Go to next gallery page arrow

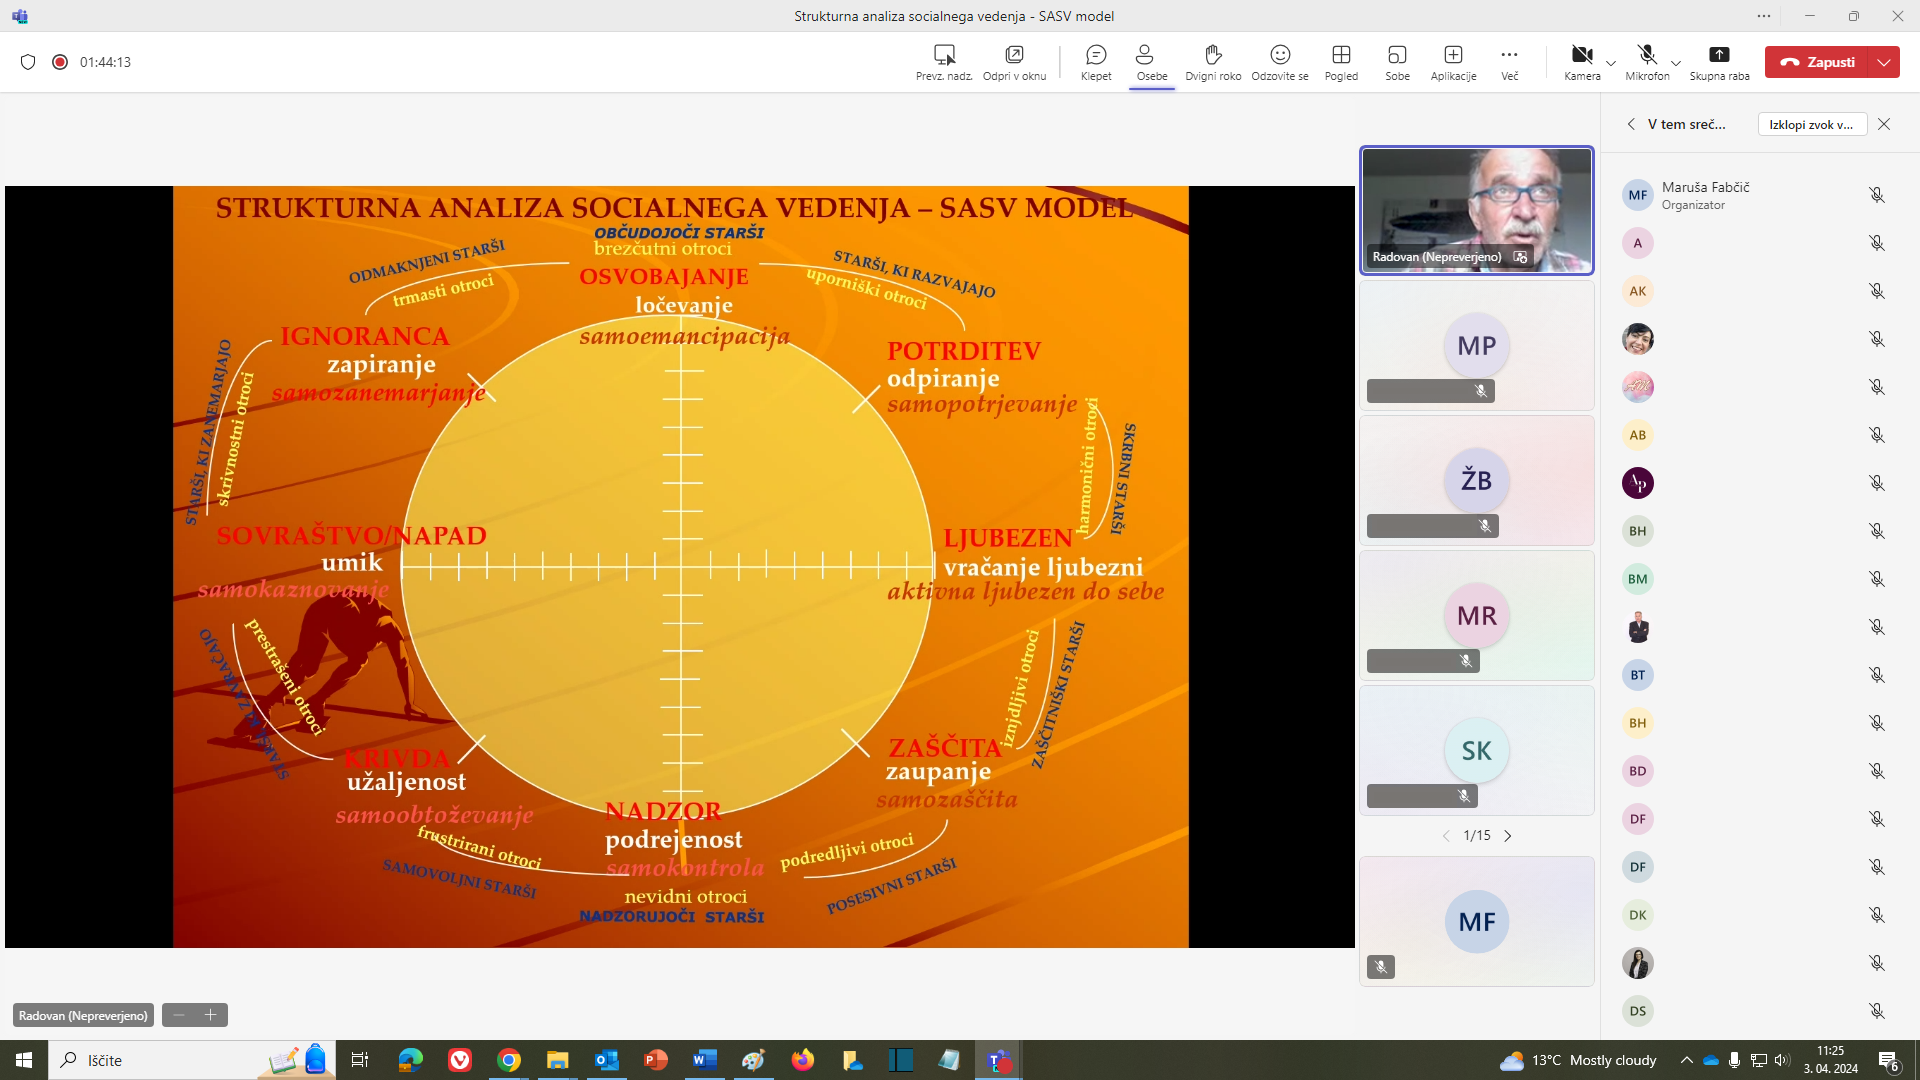tap(1508, 836)
